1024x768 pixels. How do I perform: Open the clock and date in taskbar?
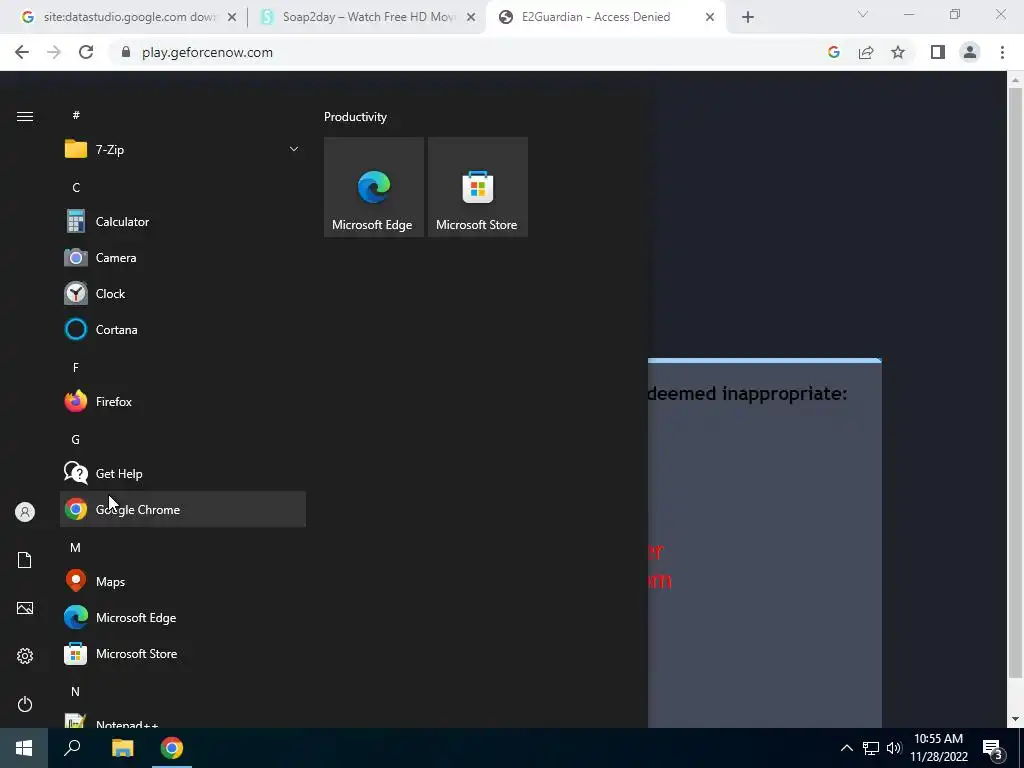click(938, 748)
